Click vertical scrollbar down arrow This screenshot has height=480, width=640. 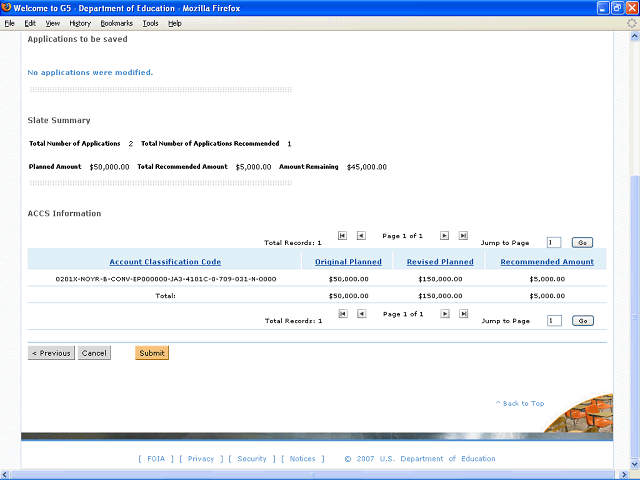click(634, 464)
